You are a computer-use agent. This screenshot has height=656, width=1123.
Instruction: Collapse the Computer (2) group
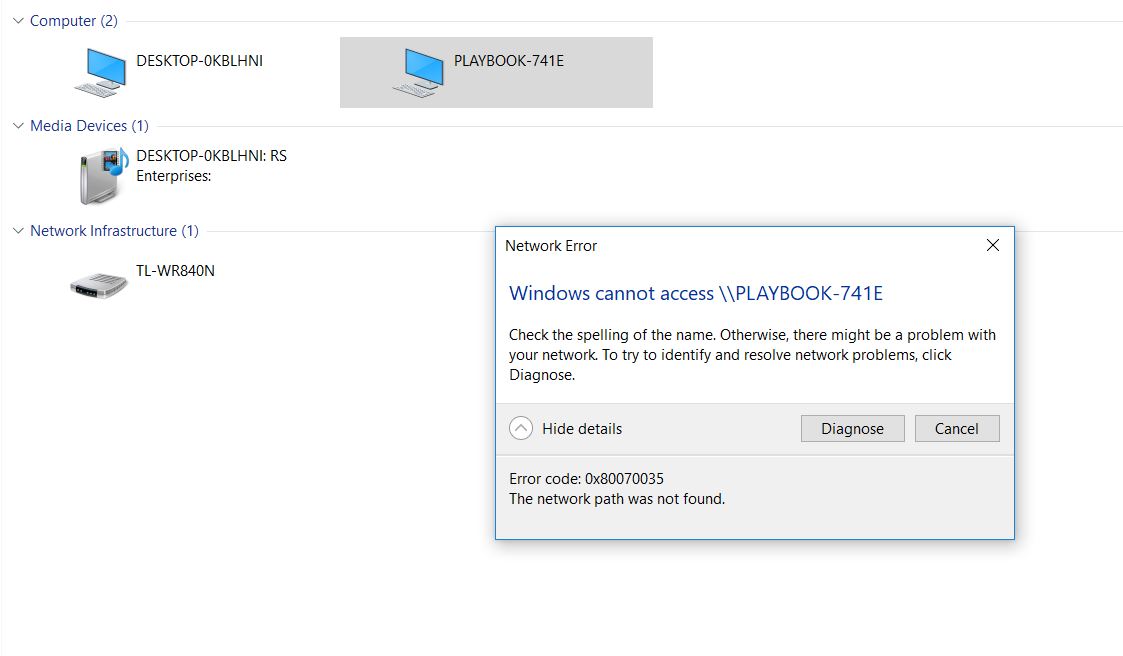(x=18, y=21)
